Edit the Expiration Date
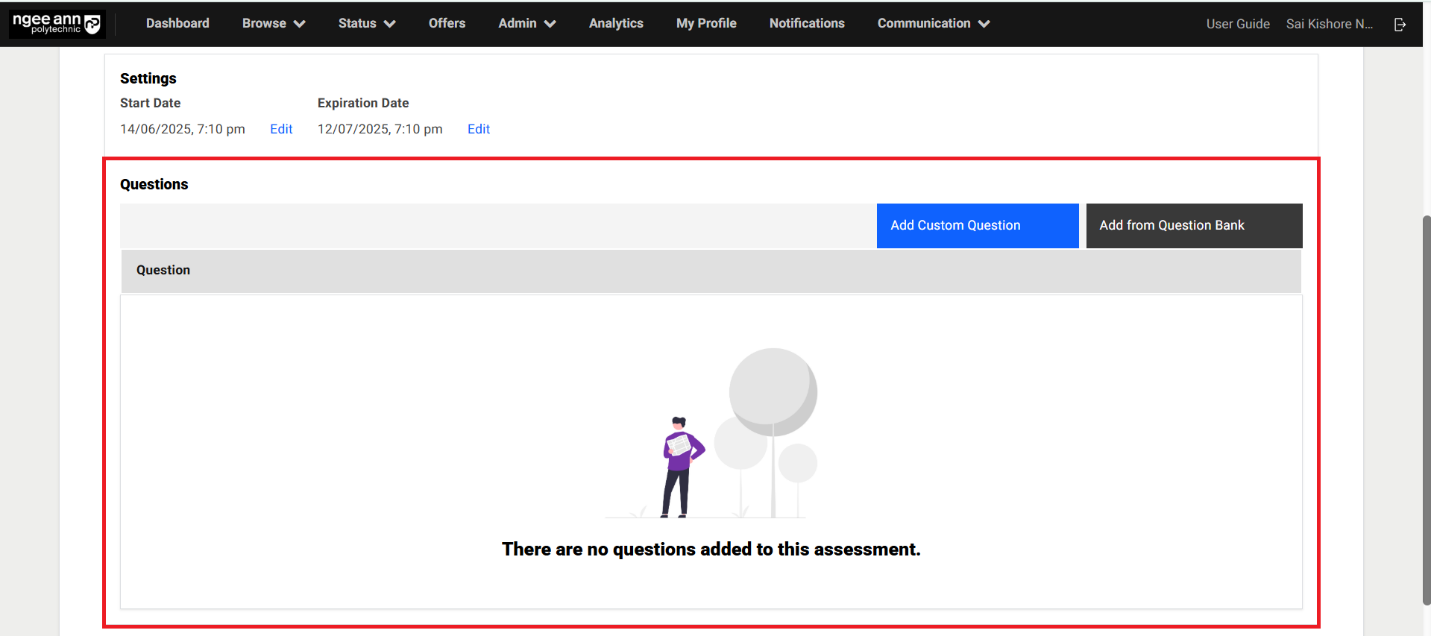The height and width of the screenshot is (636, 1431). point(478,128)
